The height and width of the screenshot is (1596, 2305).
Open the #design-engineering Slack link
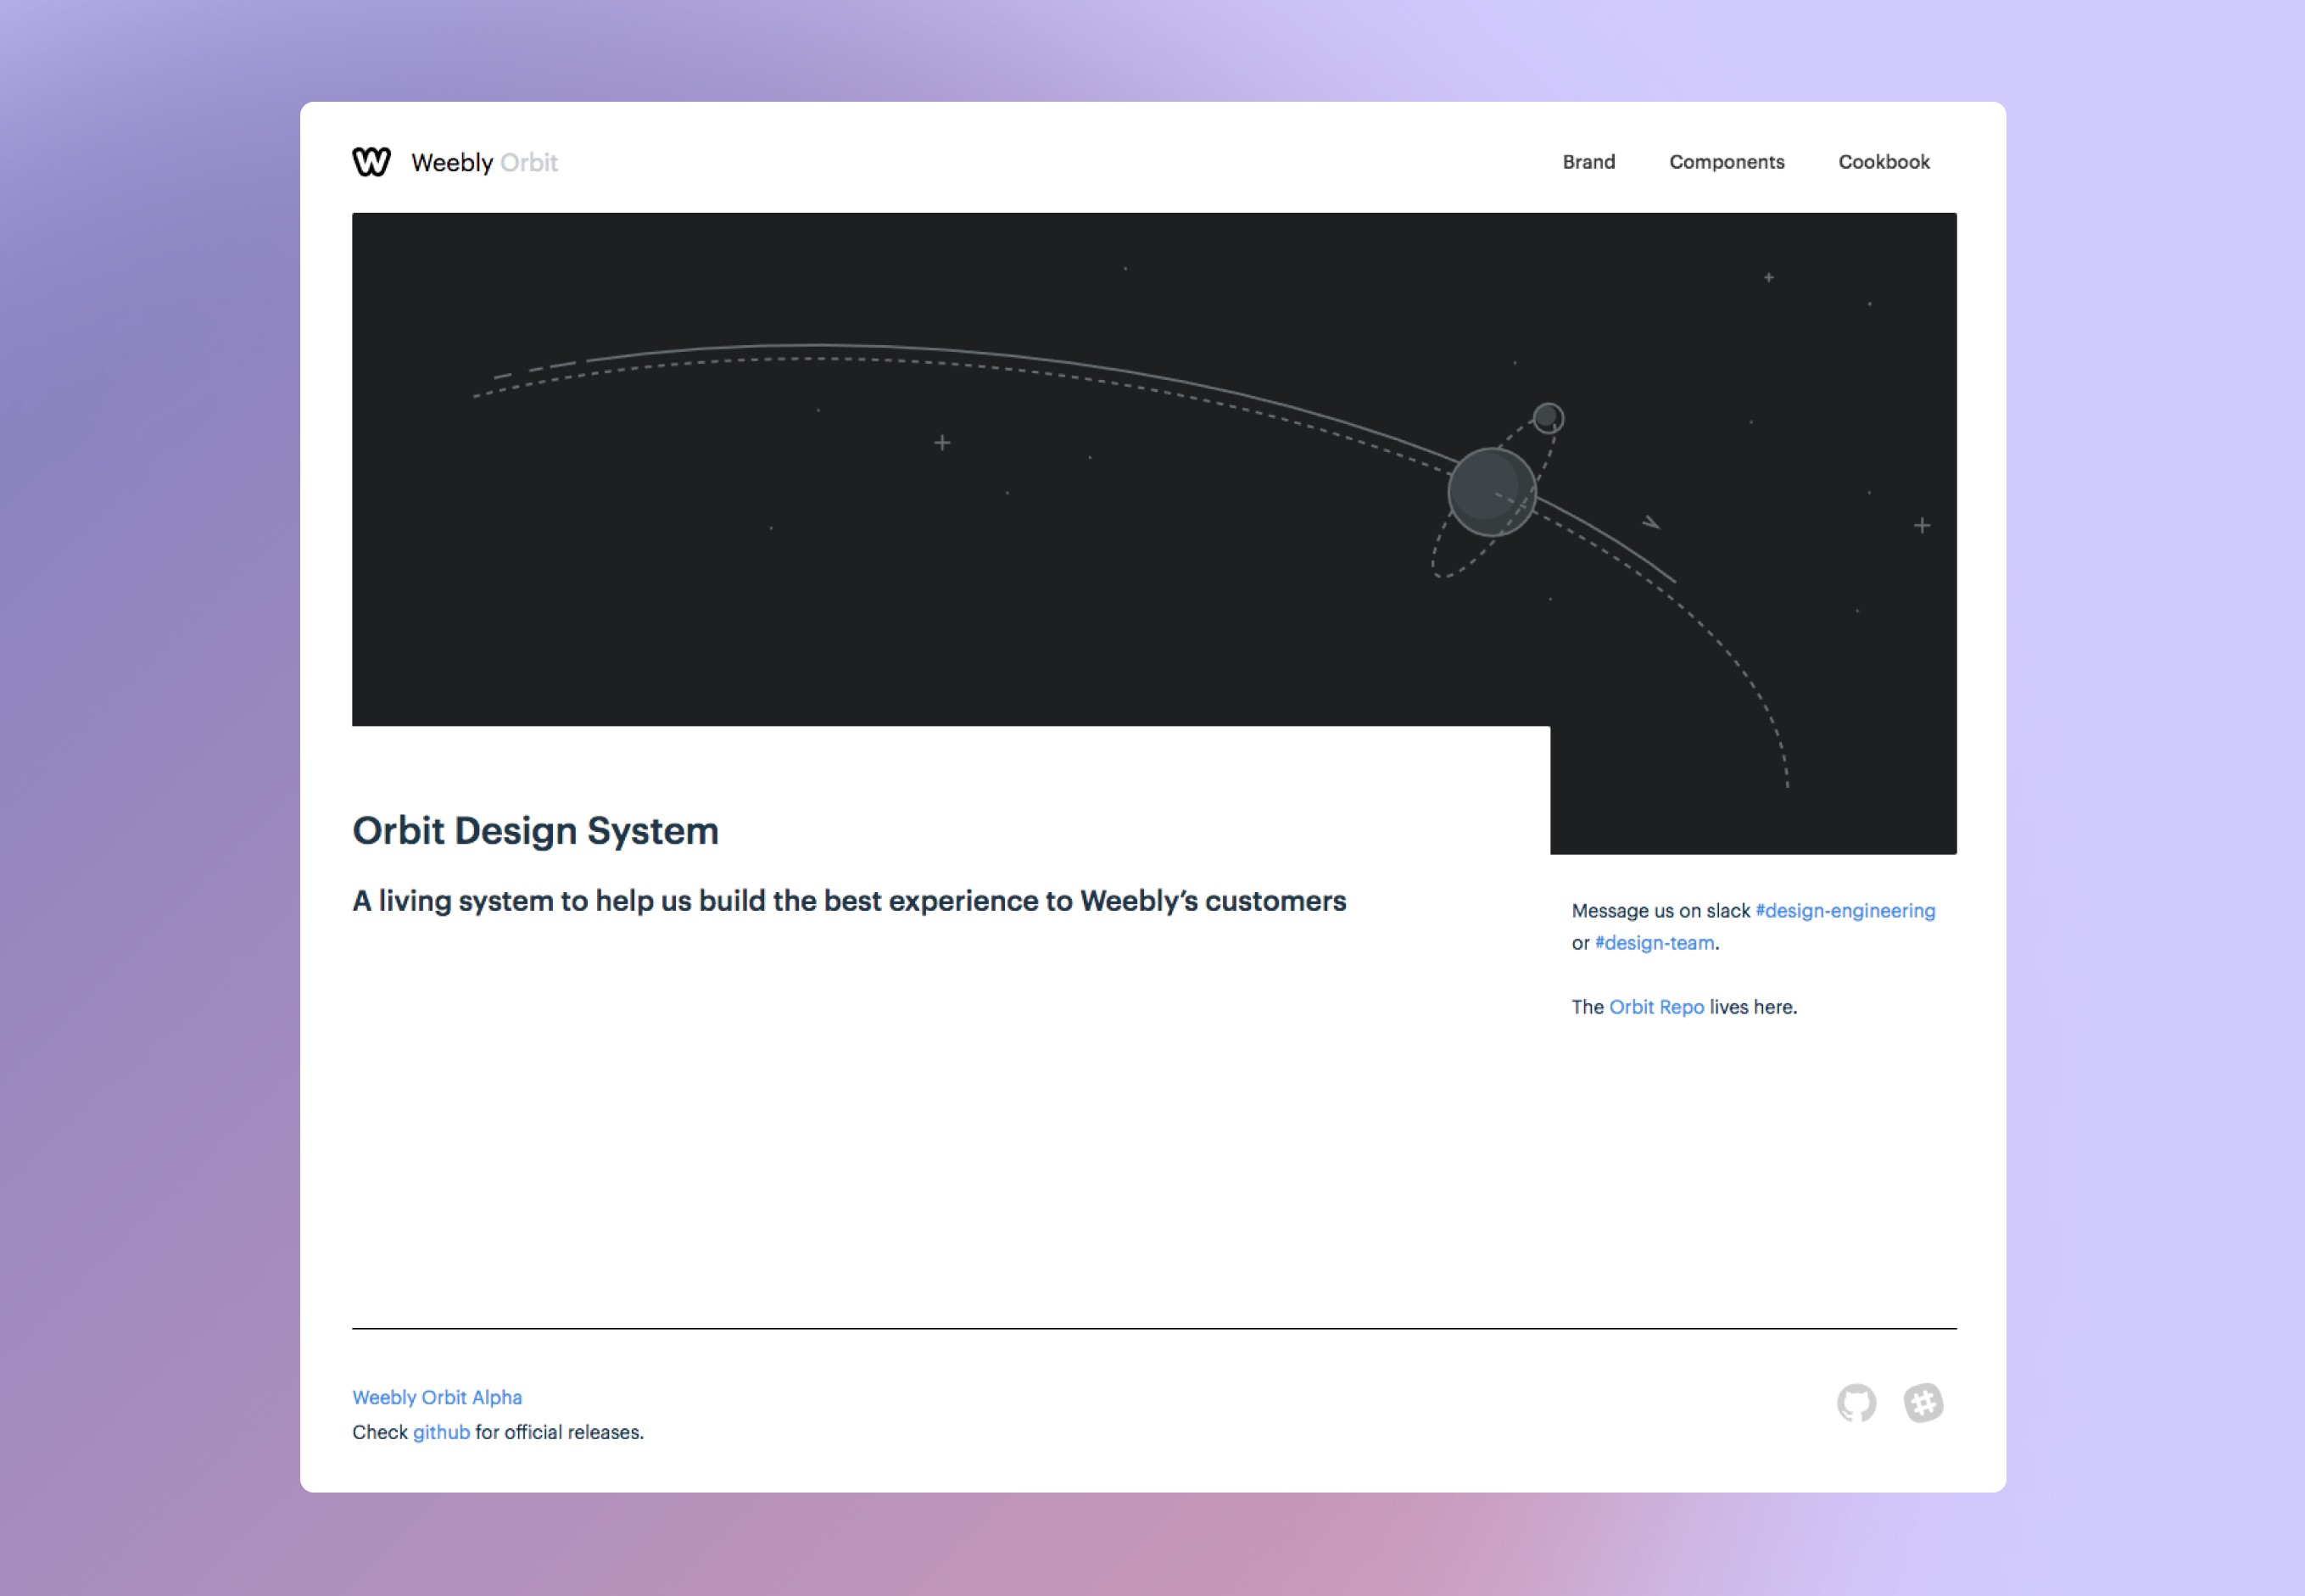point(1845,911)
